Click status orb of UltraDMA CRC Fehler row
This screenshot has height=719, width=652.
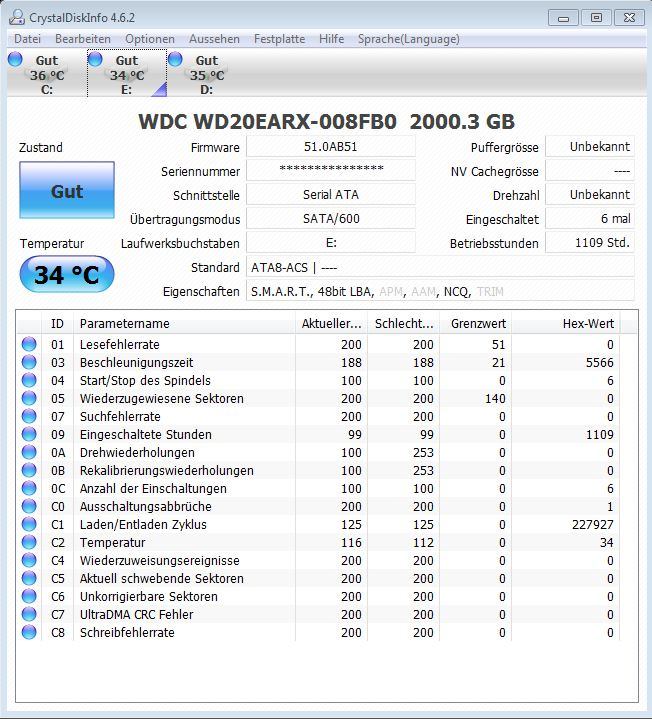click(29, 614)
